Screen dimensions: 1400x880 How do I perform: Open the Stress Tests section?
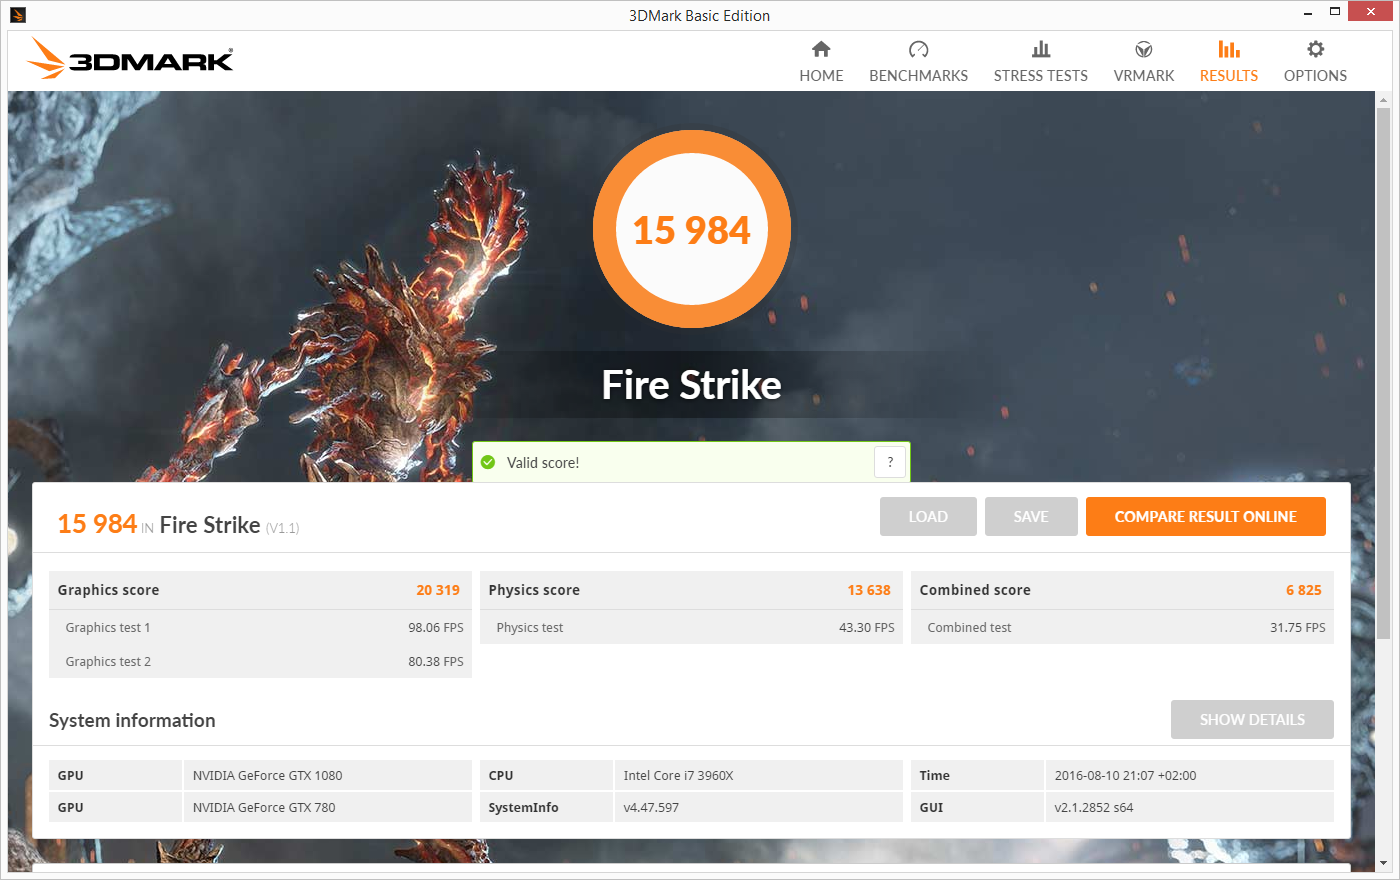(x=1040, y=60)
